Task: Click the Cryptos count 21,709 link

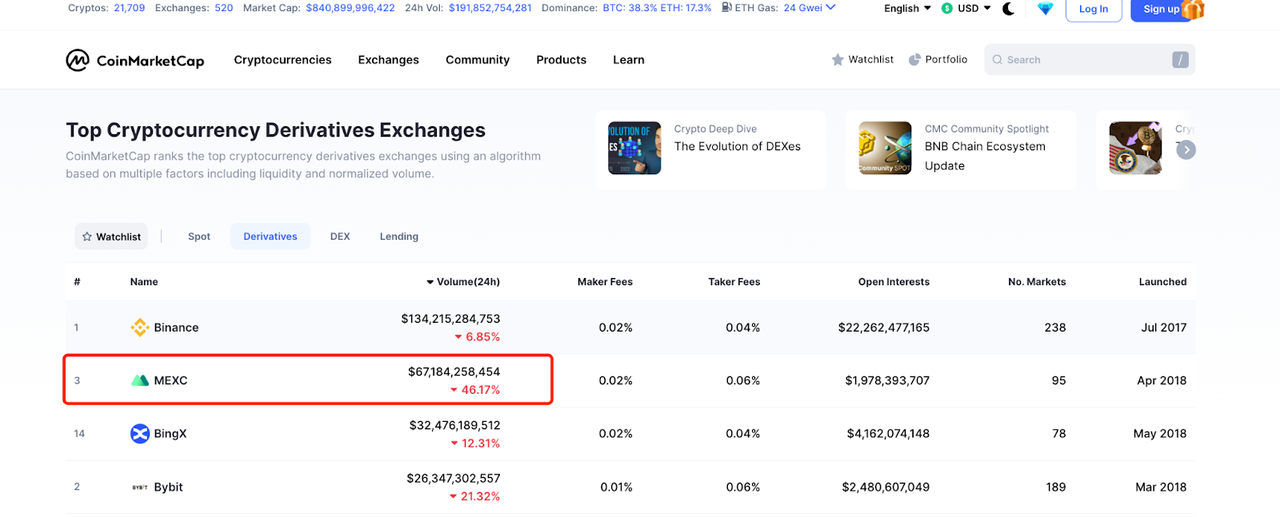Action: click(130, 8)
